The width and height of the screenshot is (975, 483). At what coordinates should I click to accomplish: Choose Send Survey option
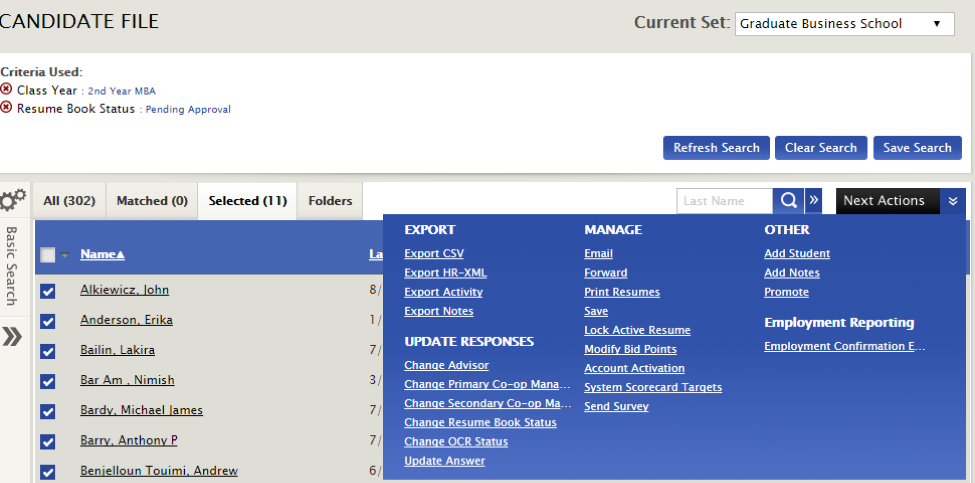point(617,407)
